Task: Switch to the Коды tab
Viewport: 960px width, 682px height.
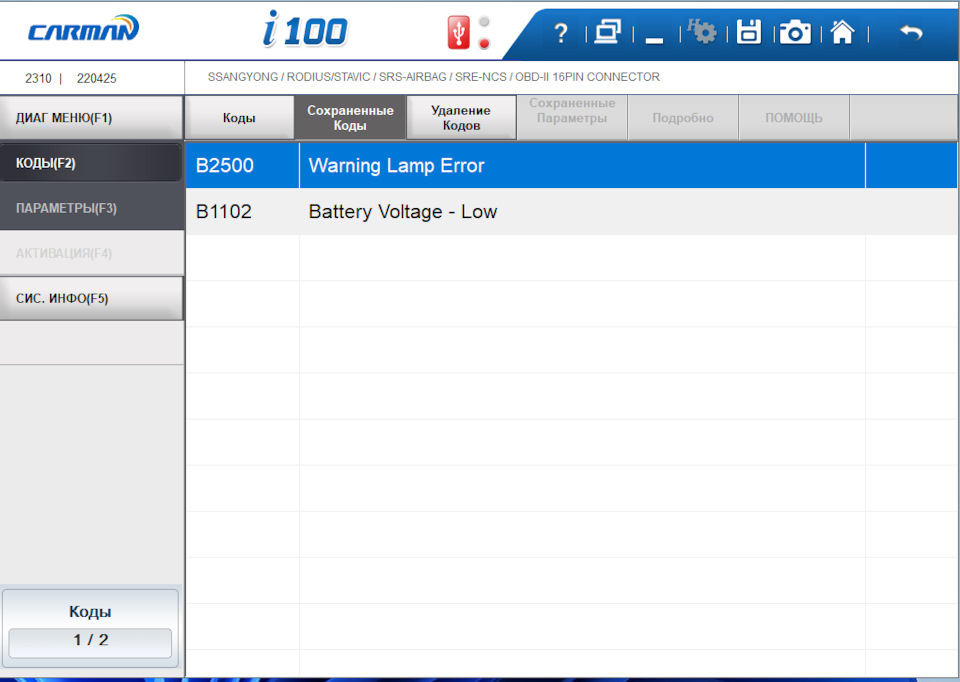Action: pyautogui.click(x=239, y=118)
